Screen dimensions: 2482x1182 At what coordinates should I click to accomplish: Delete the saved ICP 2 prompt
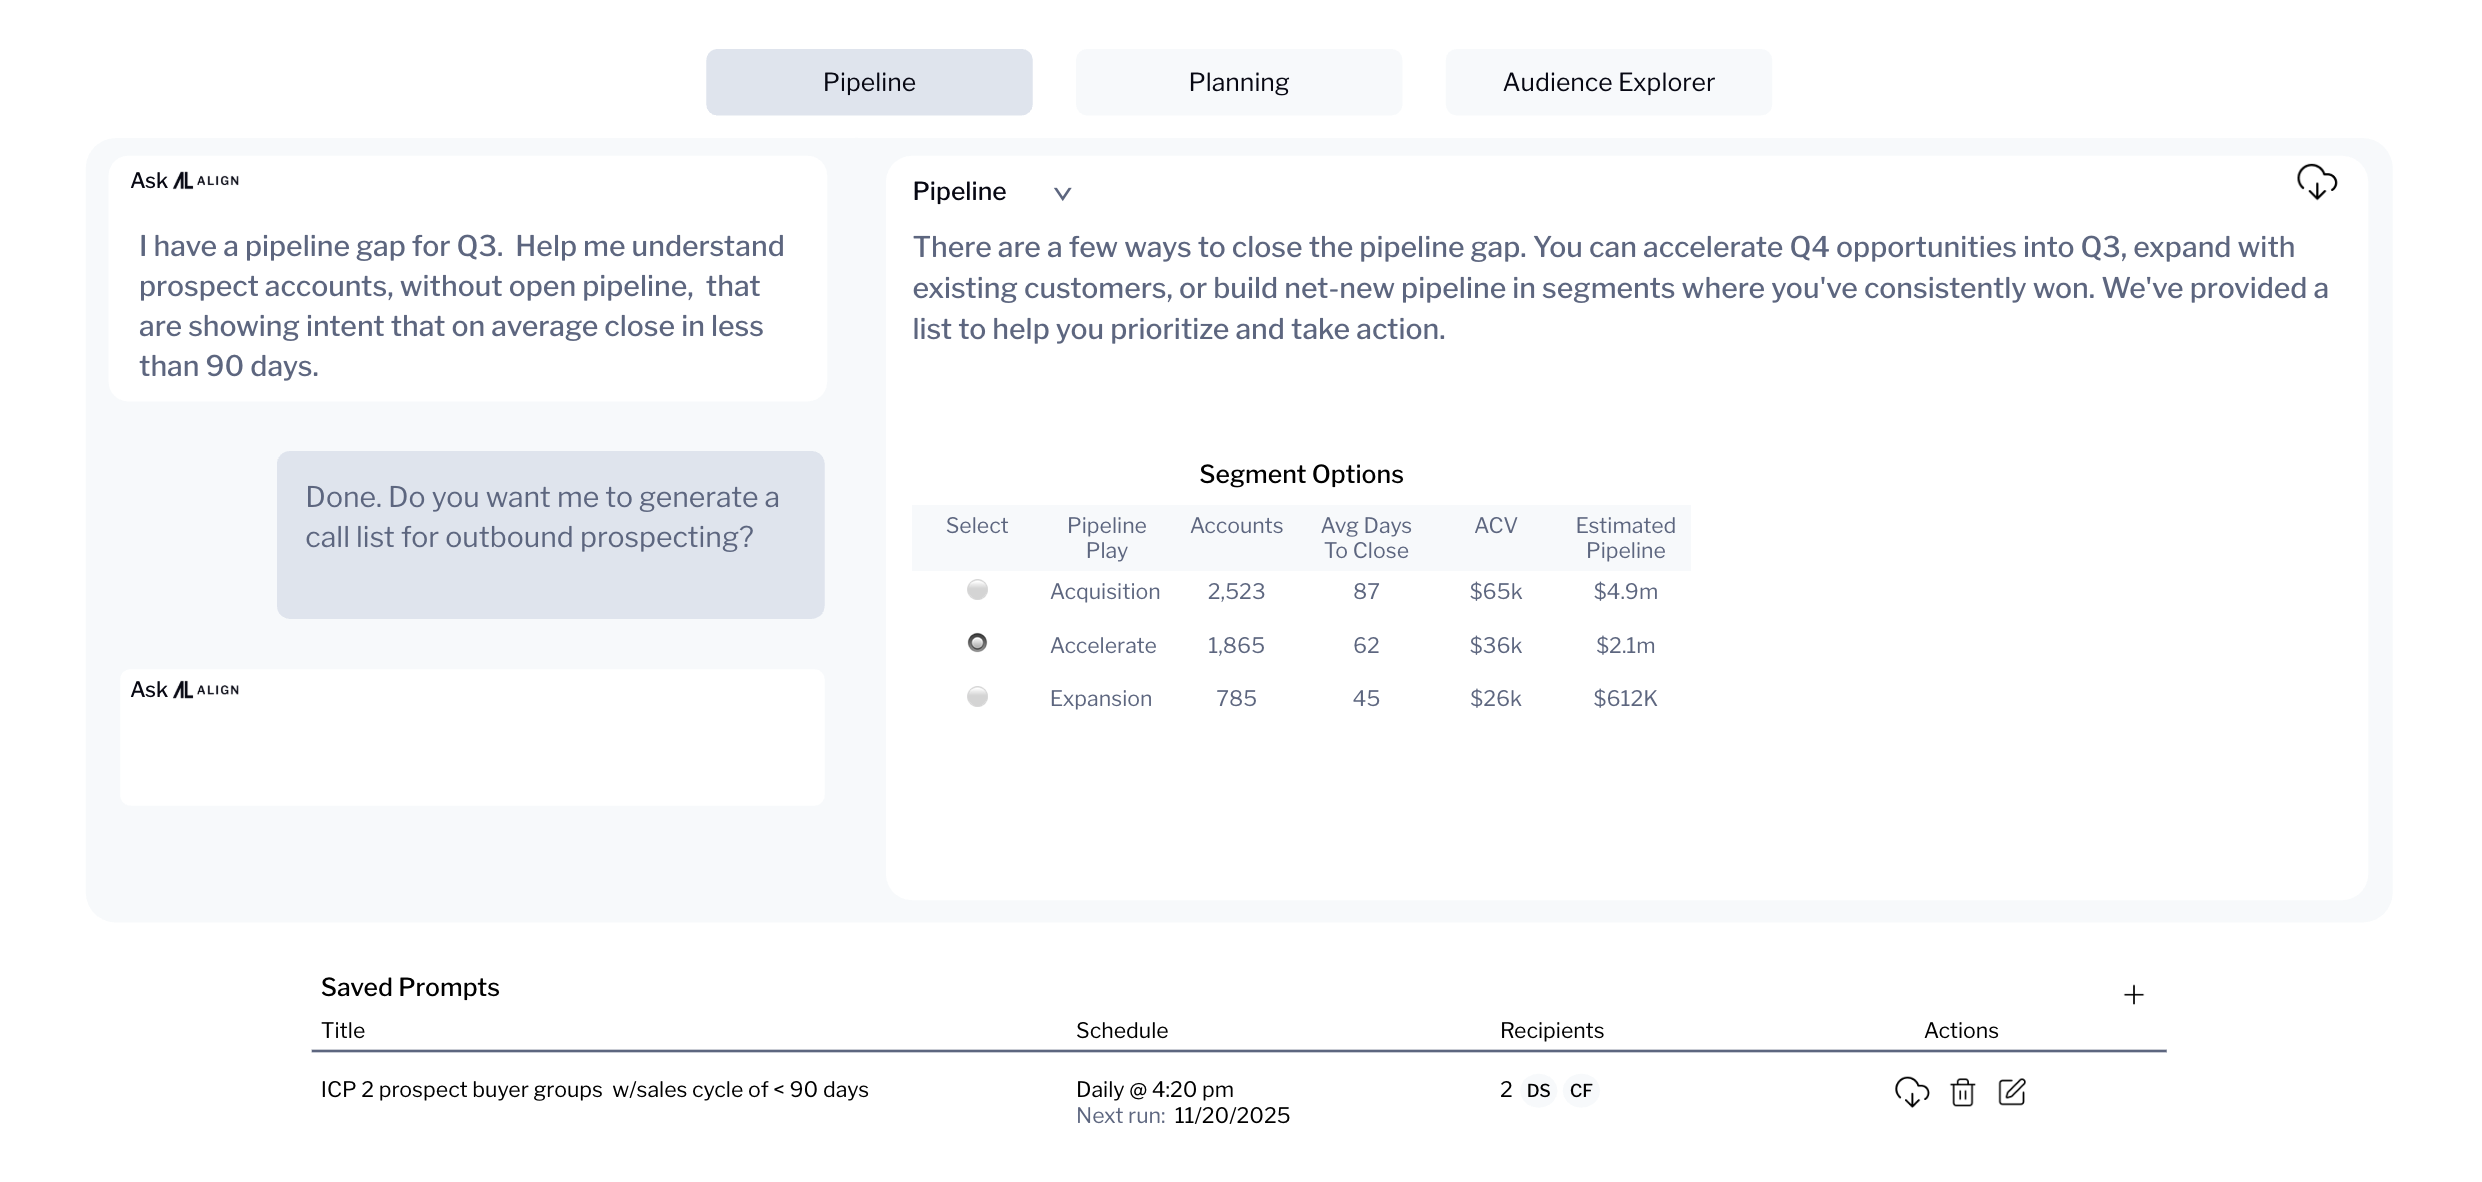[x=1962, y=1091]
